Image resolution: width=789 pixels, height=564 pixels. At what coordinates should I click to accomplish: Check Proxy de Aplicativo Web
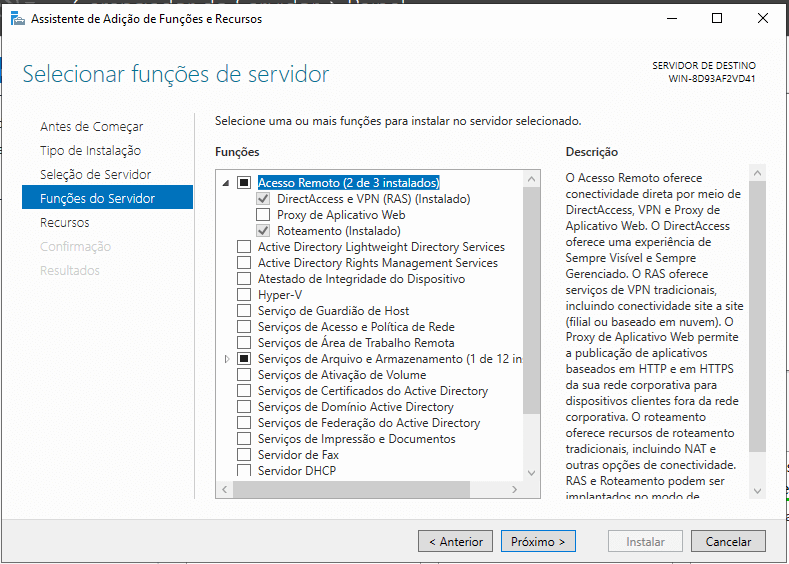263,215
